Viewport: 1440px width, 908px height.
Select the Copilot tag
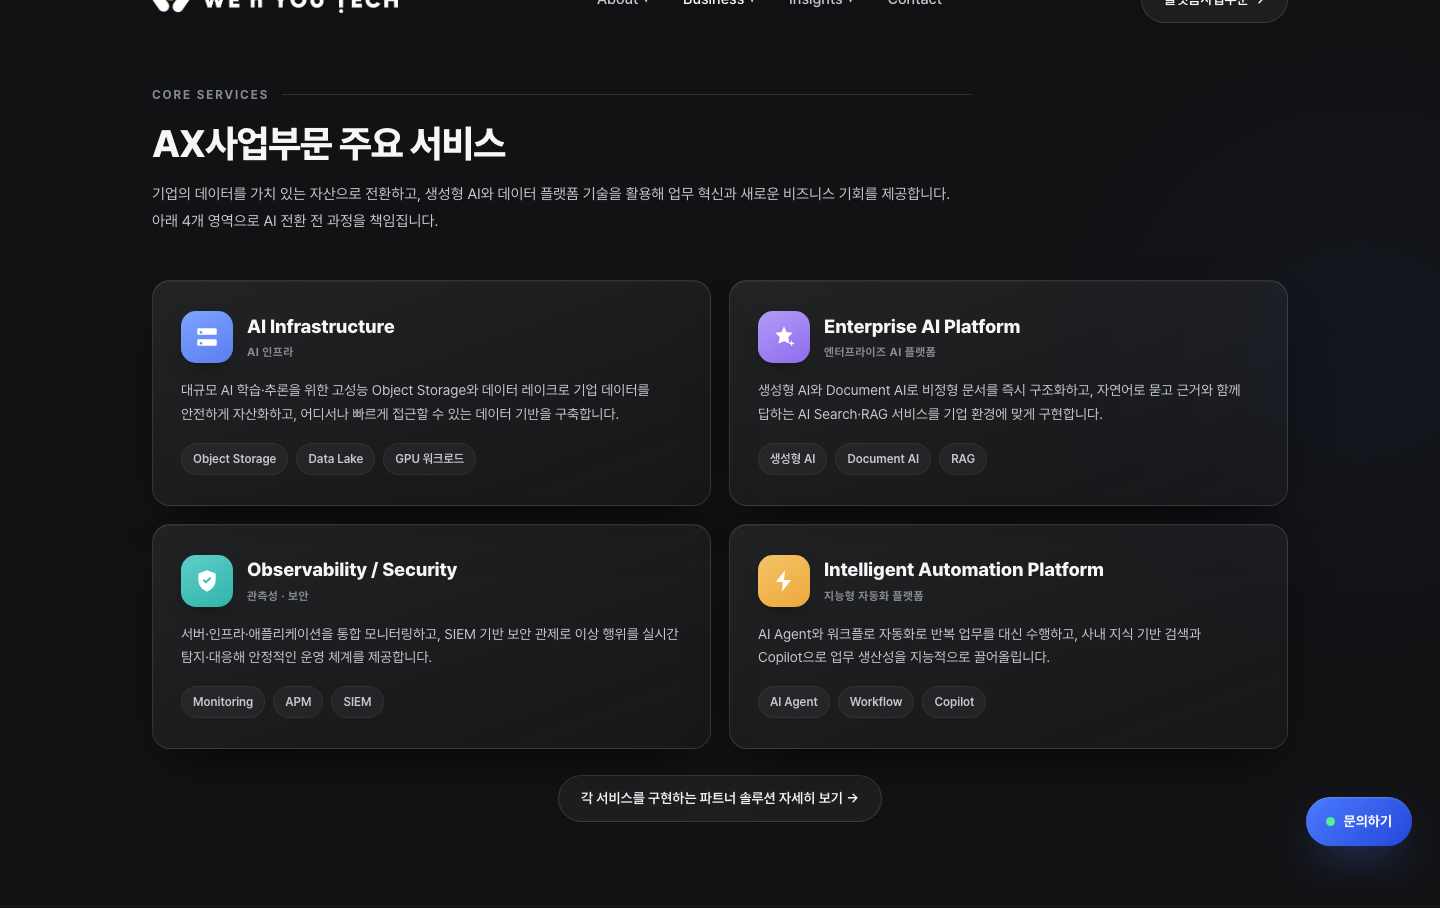click(x=954, y=702)
